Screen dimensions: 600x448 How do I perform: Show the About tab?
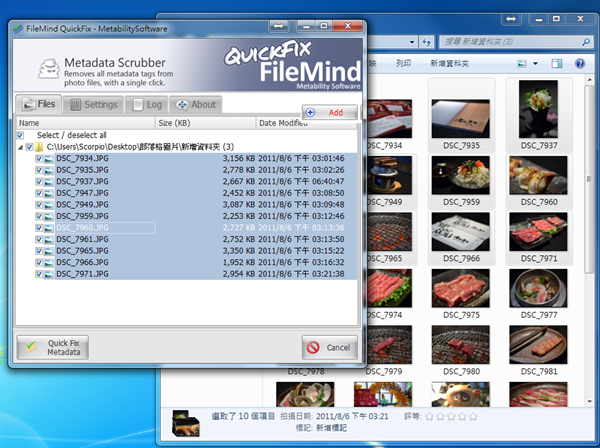pyautogui.click(x=196, y=104)
